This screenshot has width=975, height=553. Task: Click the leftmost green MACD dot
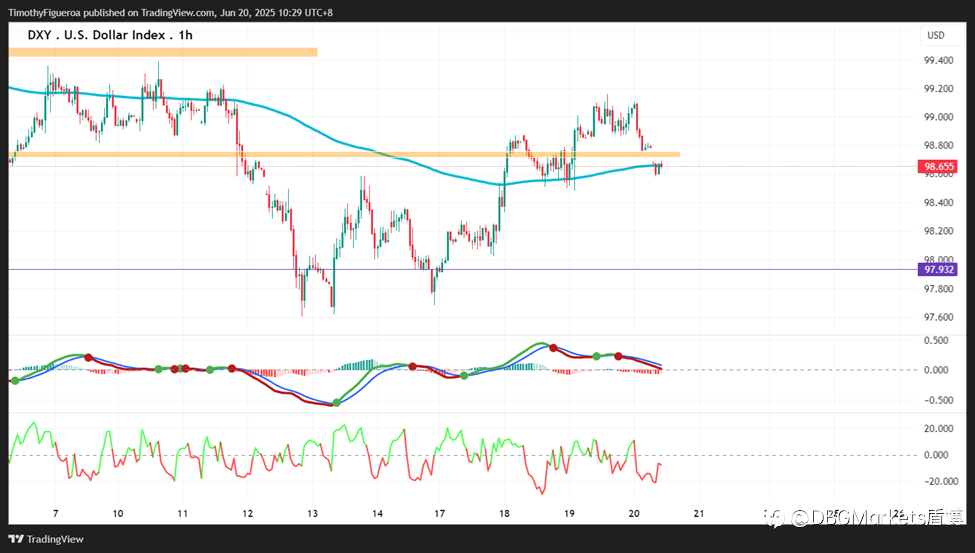(x=15, y=380)
